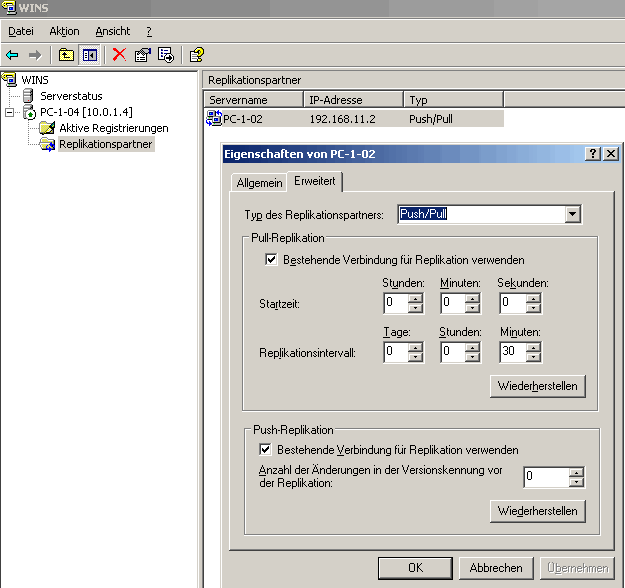Click the dialog's question mark help button
625x588 pixels.
point(593,153)
